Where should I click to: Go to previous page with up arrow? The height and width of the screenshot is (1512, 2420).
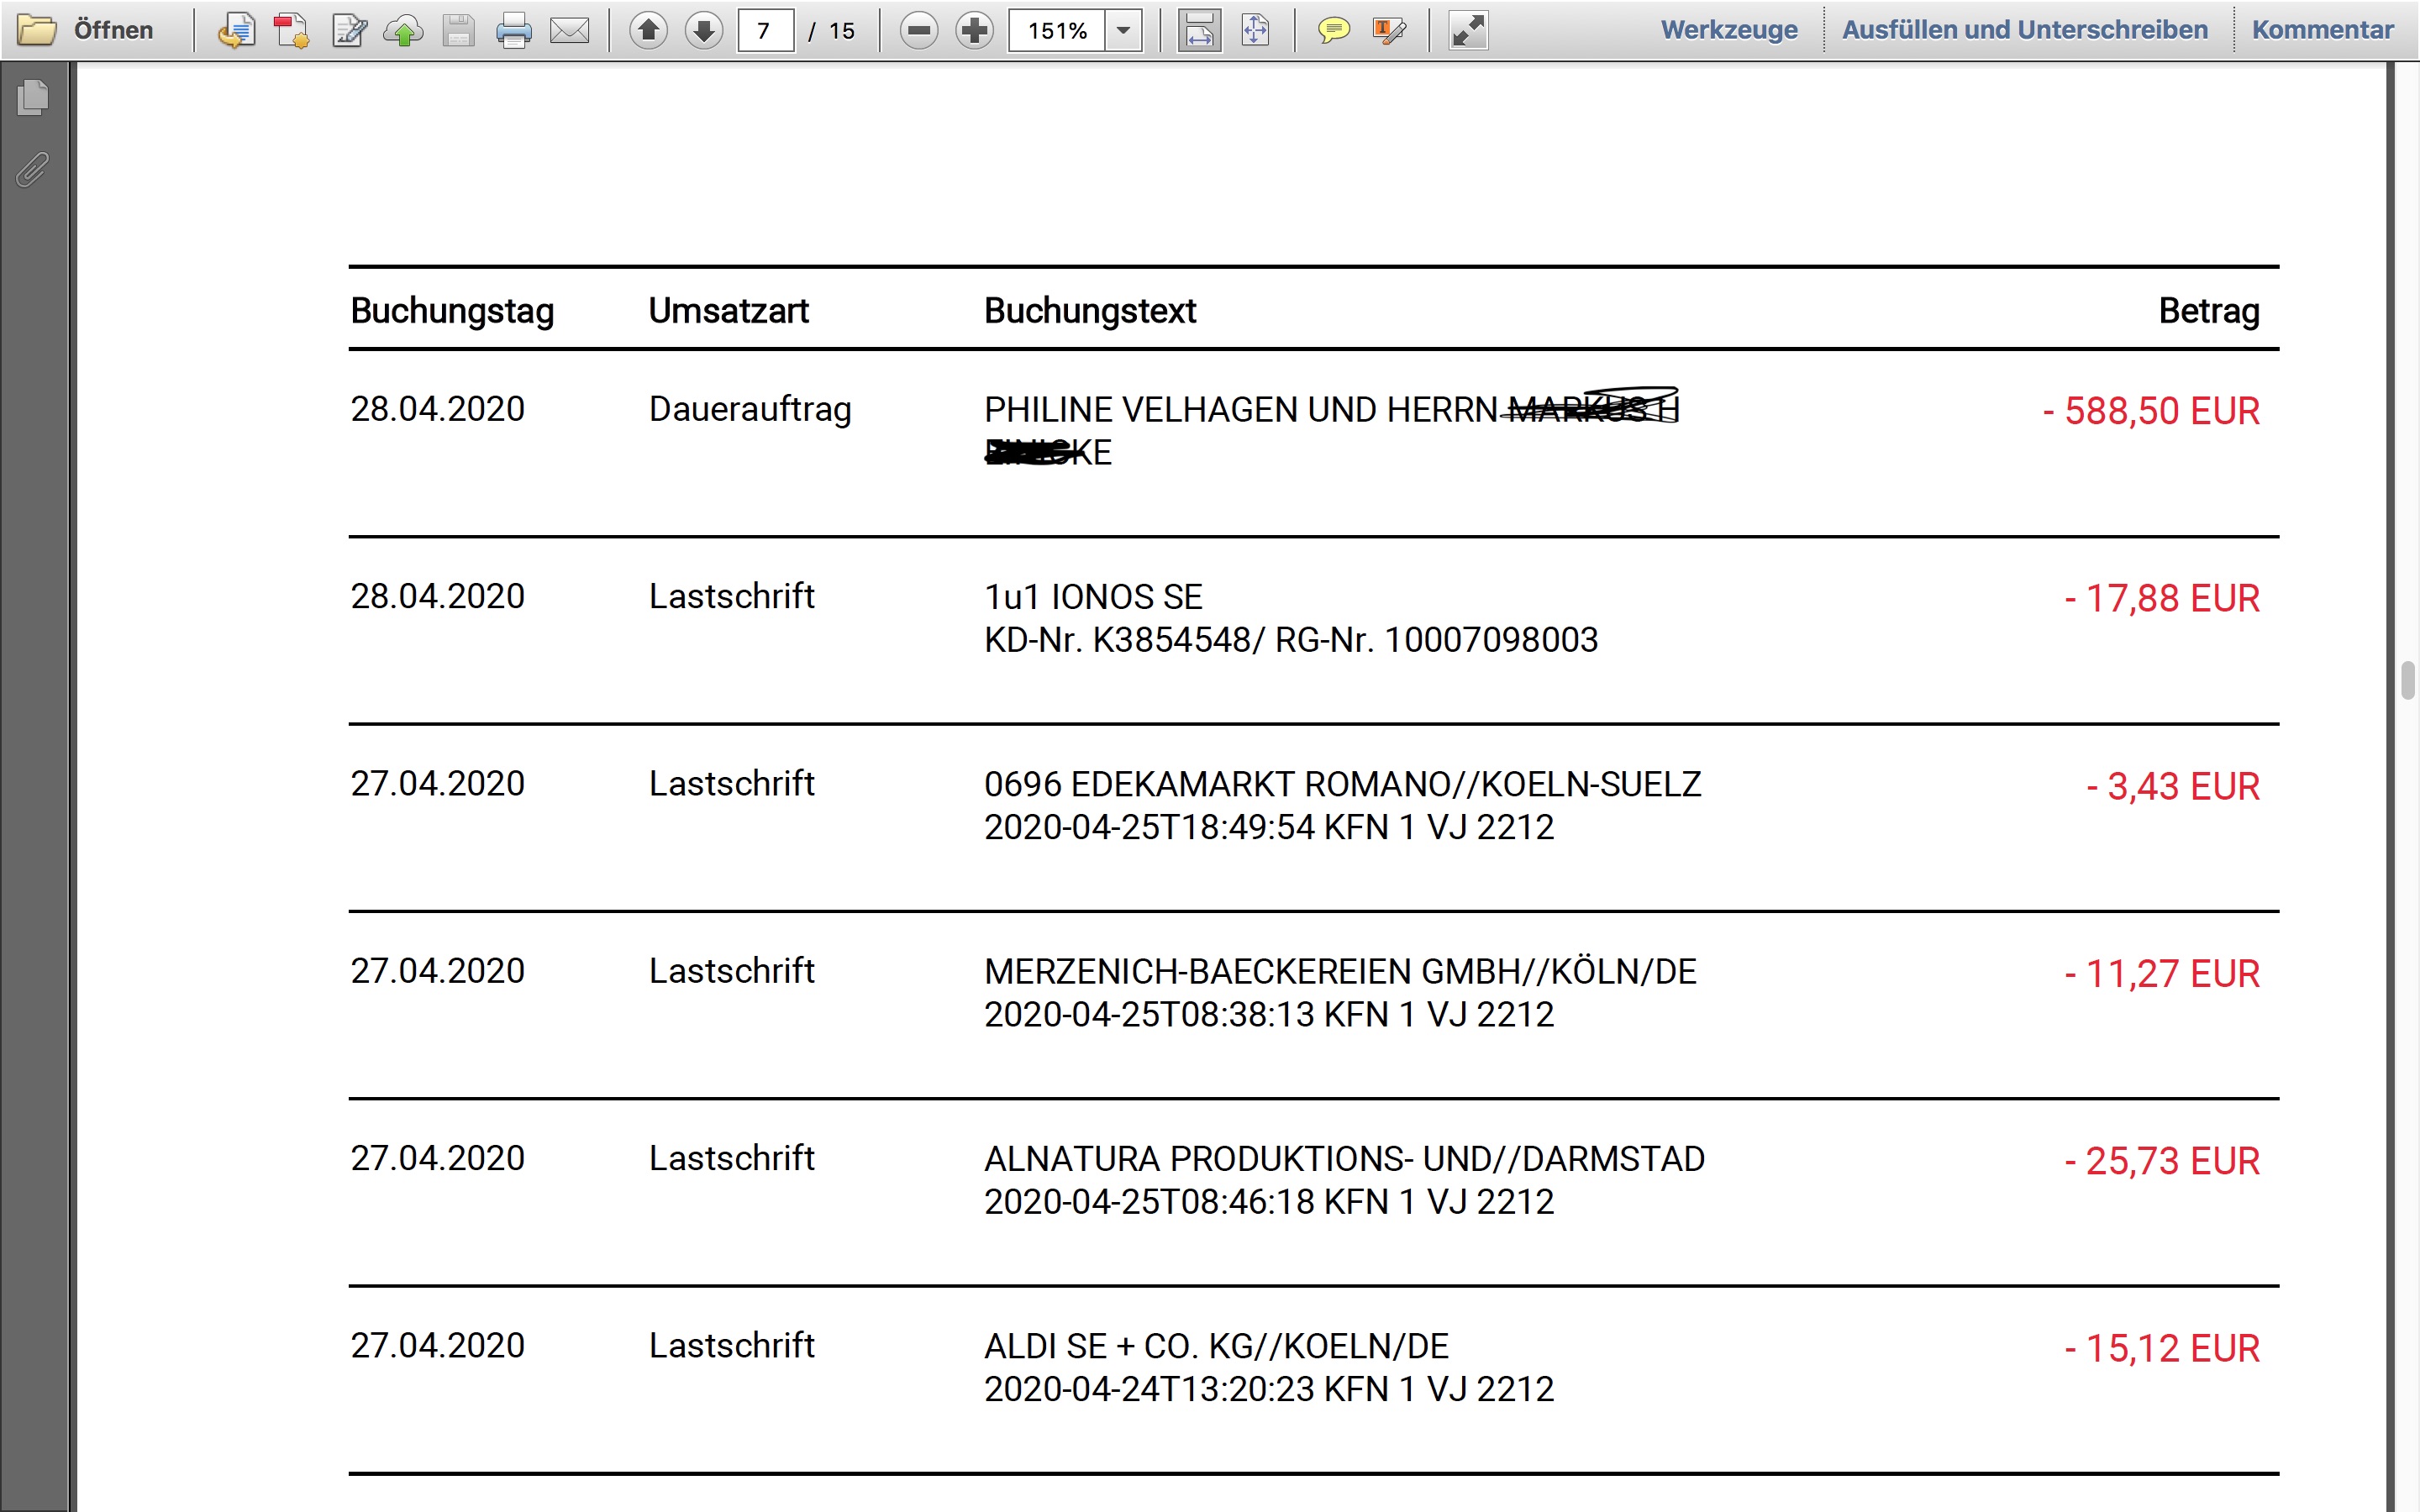[648, 31]
